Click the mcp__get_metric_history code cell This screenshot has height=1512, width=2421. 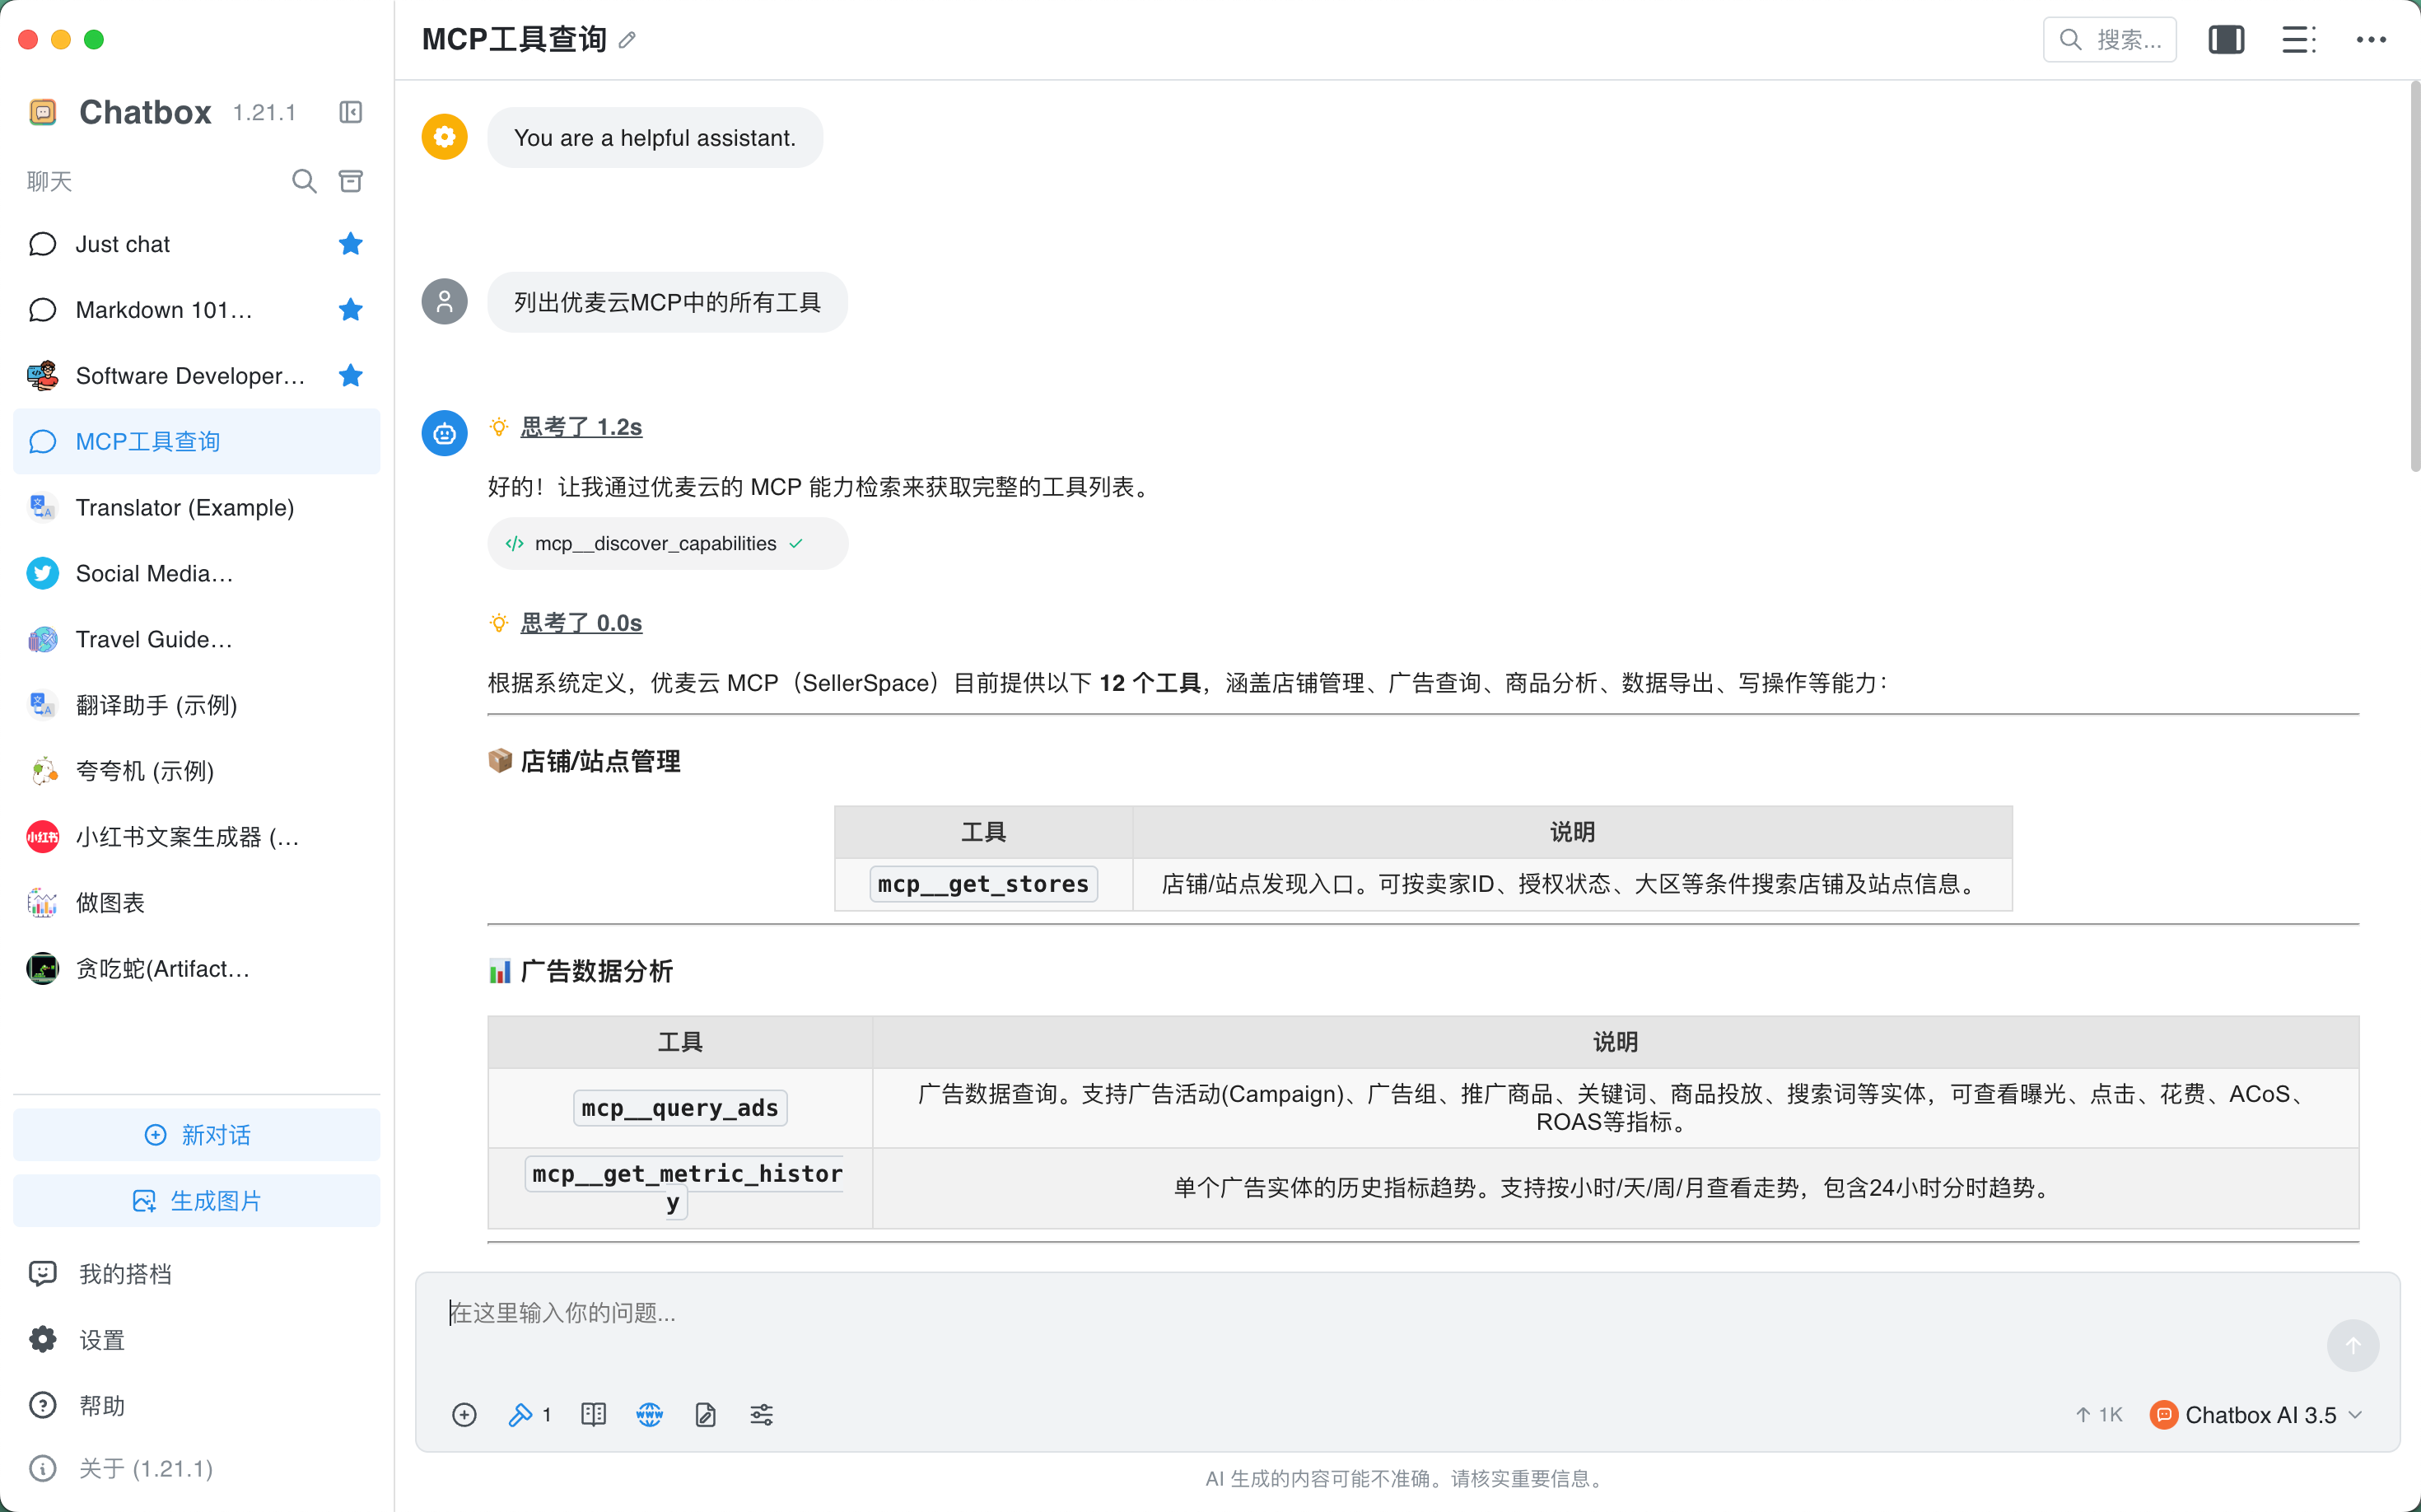[x=686, y=1188]
